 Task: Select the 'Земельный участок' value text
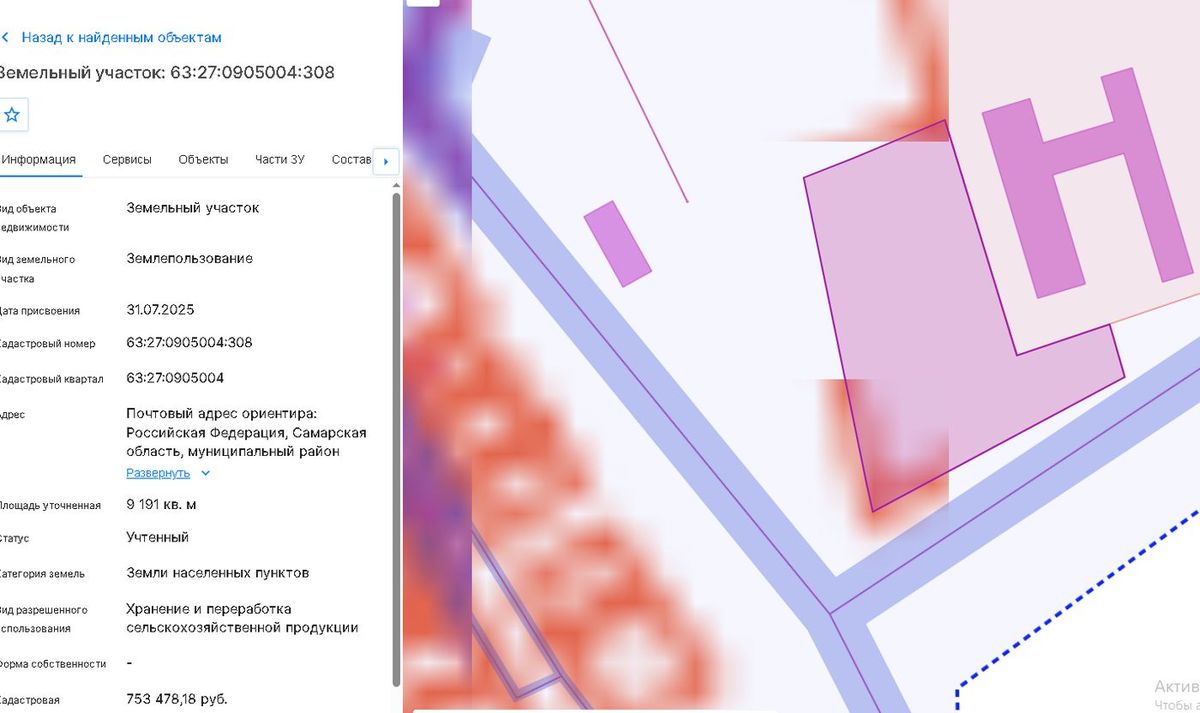[193, 208]
